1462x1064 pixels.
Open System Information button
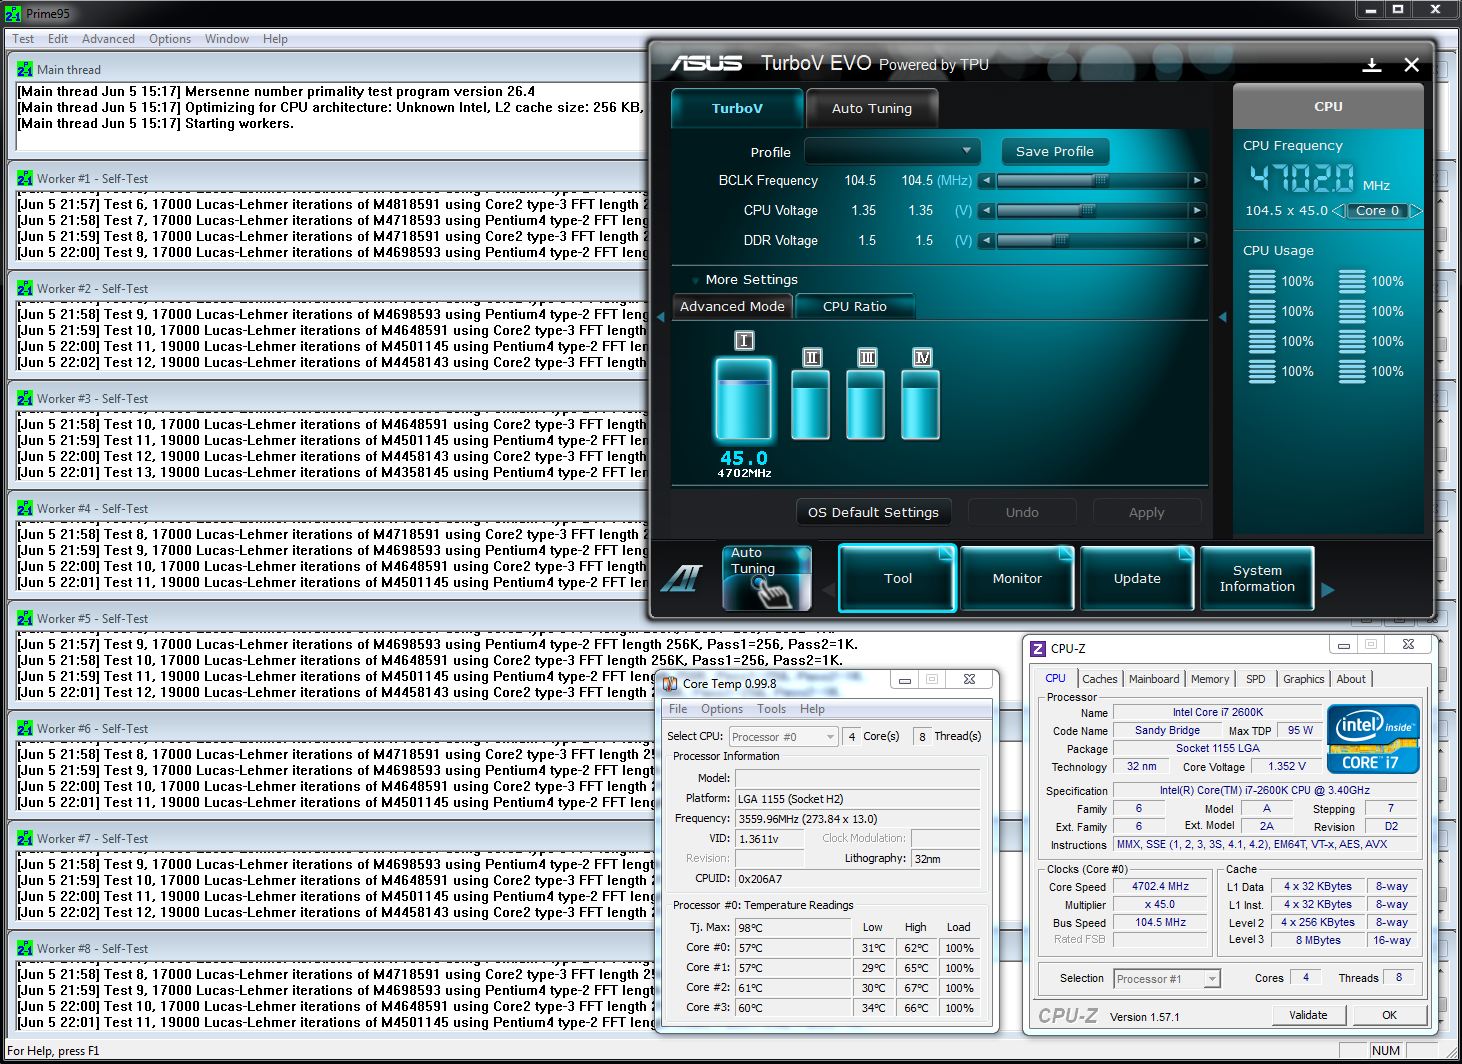1257,578
